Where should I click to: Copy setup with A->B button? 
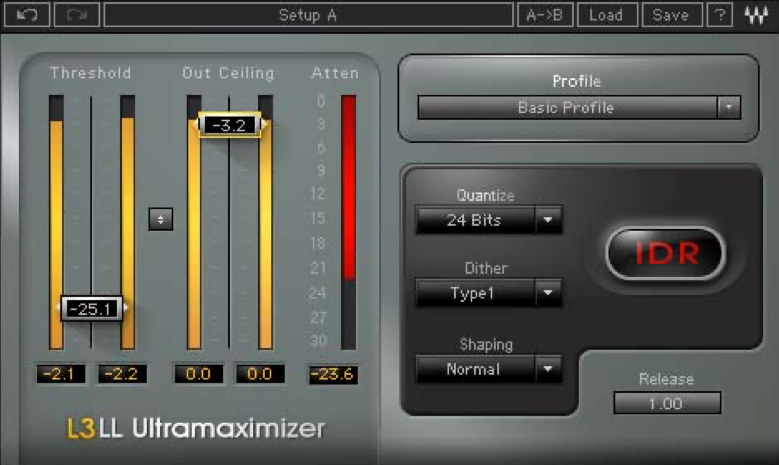(x=545, y=15)
